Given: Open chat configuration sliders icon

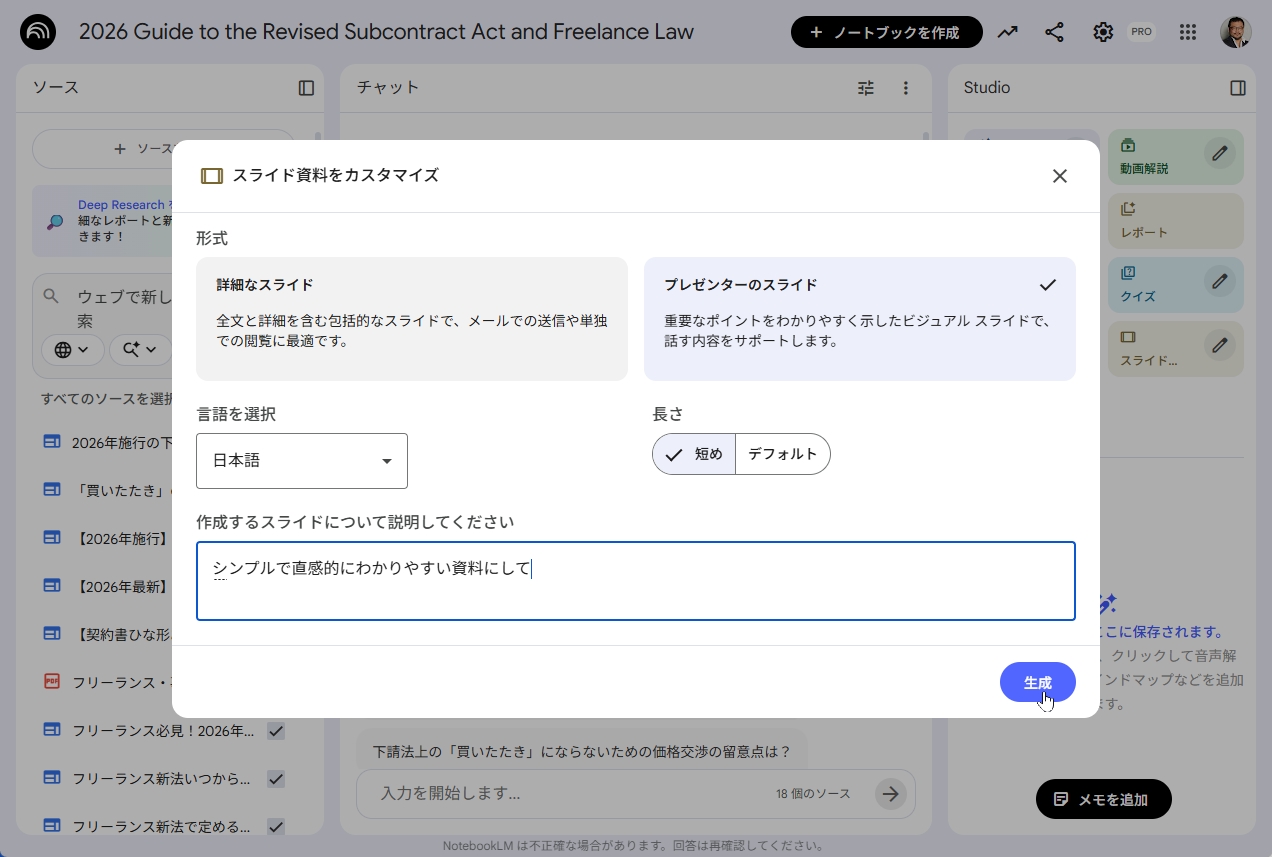Looking at the screenshot, I should pos(865,88).
